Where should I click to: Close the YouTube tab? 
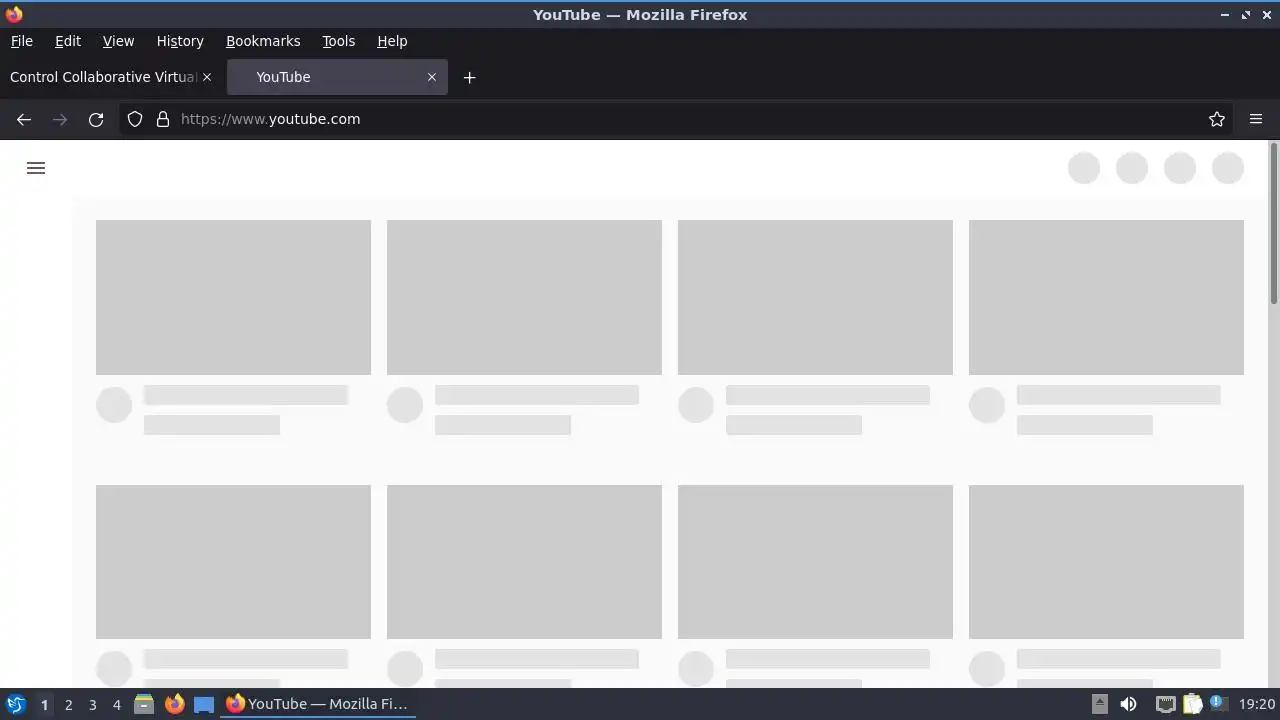[432, 77]
